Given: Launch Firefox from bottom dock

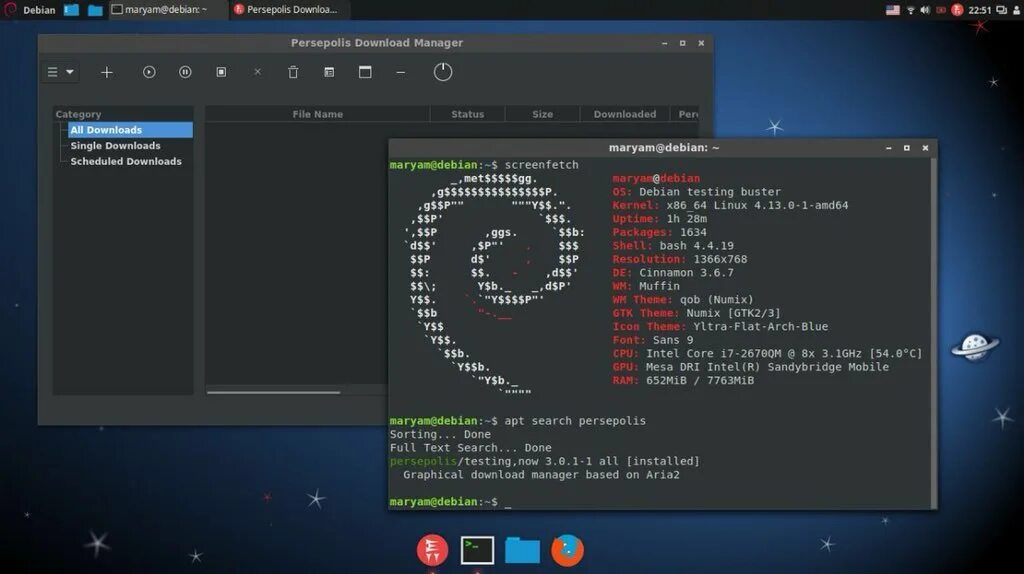Looking at the screenshot, I should 567,550.
